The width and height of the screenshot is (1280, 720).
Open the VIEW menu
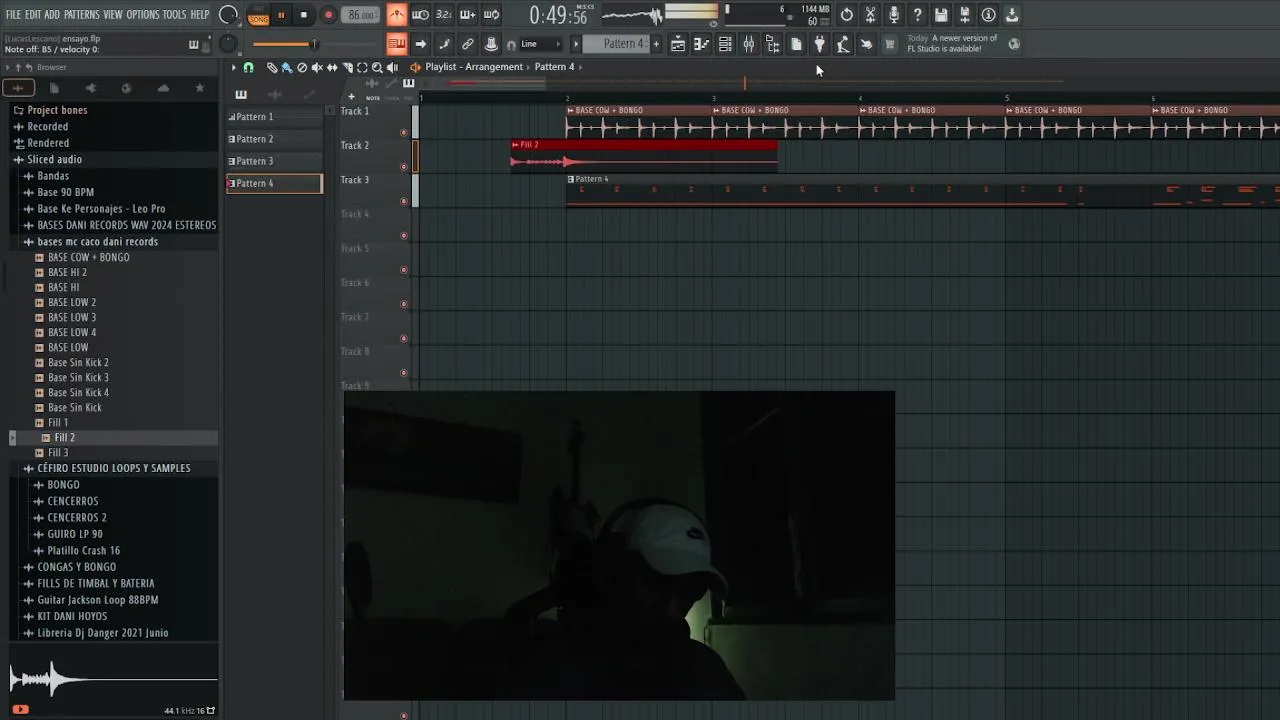(113, 15)
